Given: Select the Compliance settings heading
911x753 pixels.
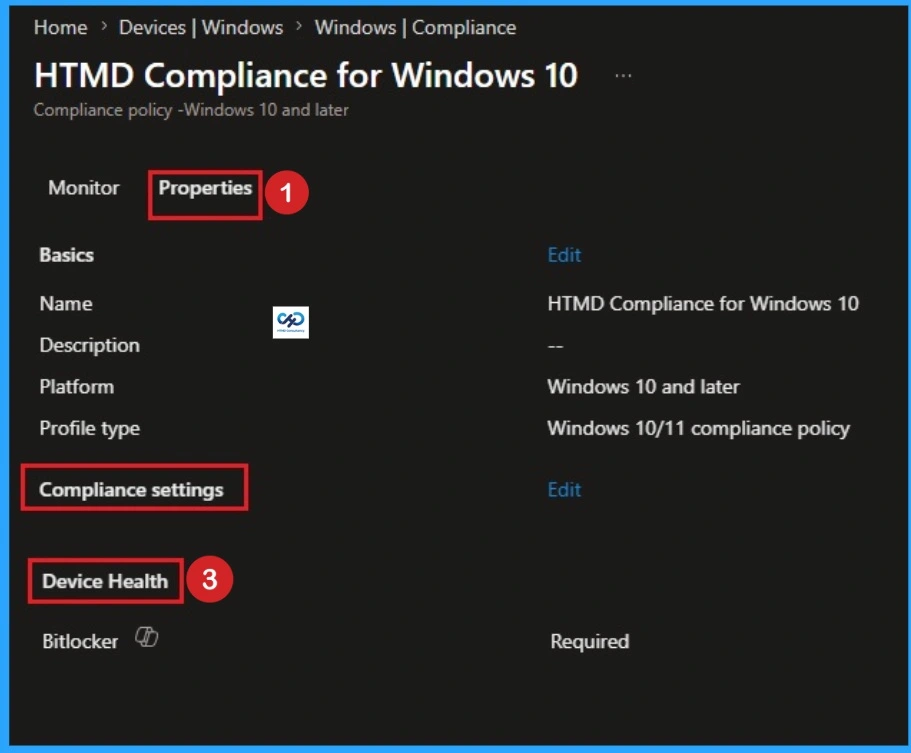Looking at the screenshot, I should click(x=131, y=490).
